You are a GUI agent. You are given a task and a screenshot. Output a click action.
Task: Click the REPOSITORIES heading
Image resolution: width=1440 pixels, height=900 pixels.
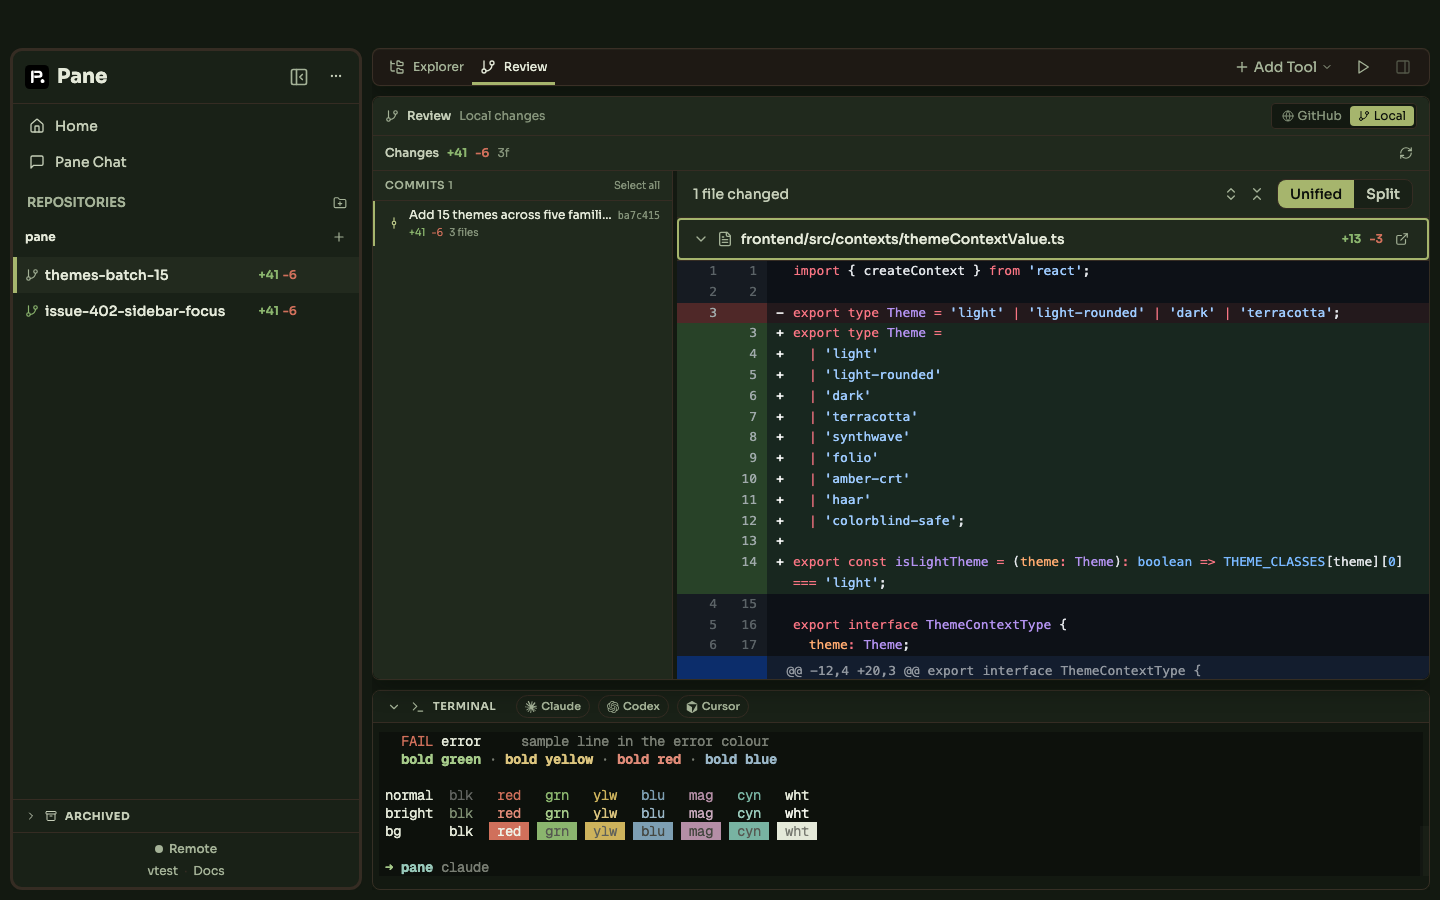click(76, 202)
